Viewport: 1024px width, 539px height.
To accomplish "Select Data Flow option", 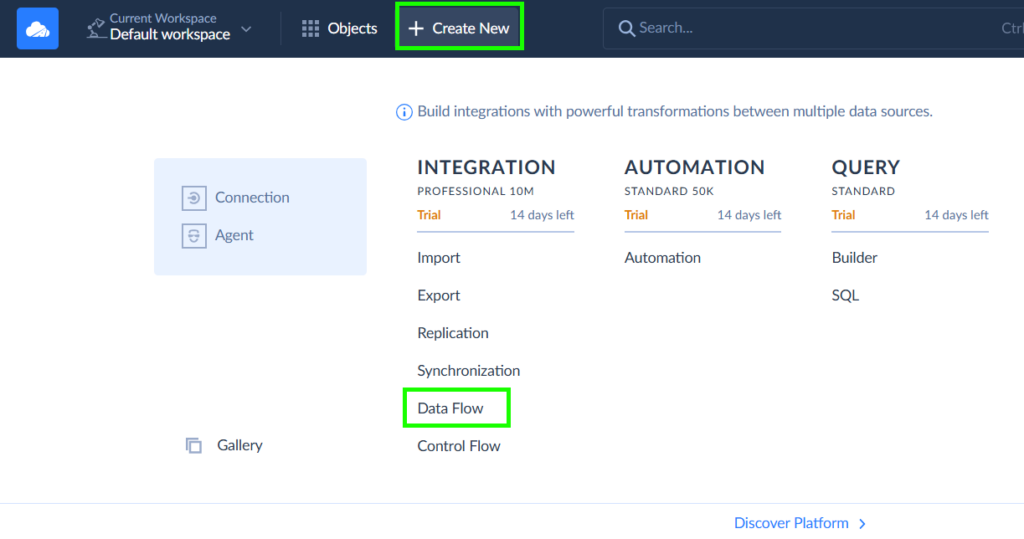I will coord(451,408).
